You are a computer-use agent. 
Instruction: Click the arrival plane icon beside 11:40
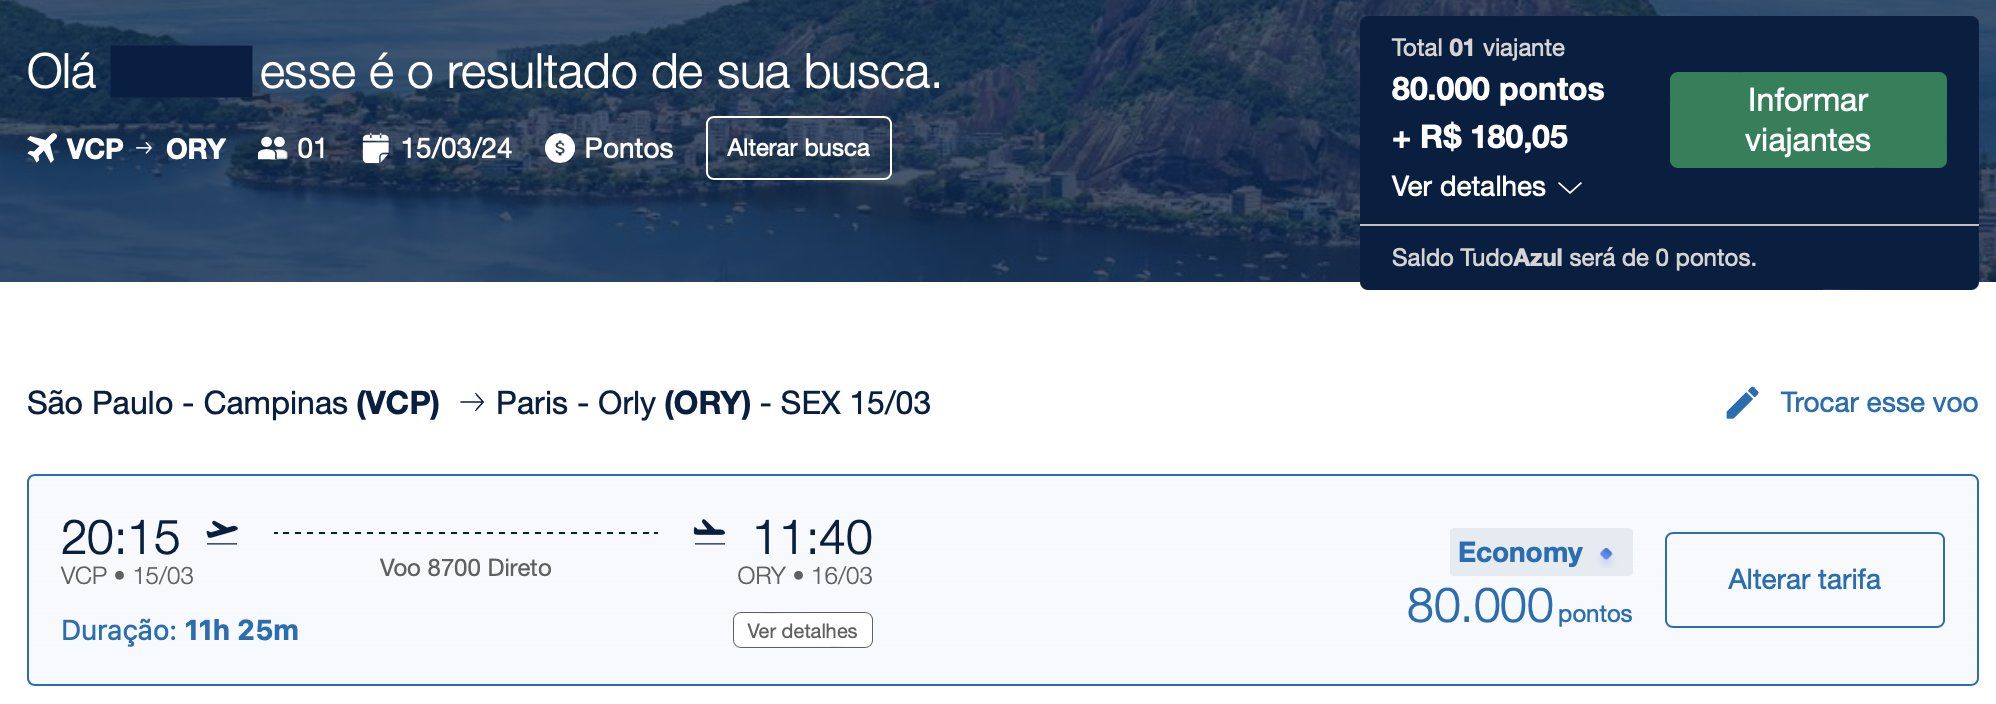tap(709, 533)
